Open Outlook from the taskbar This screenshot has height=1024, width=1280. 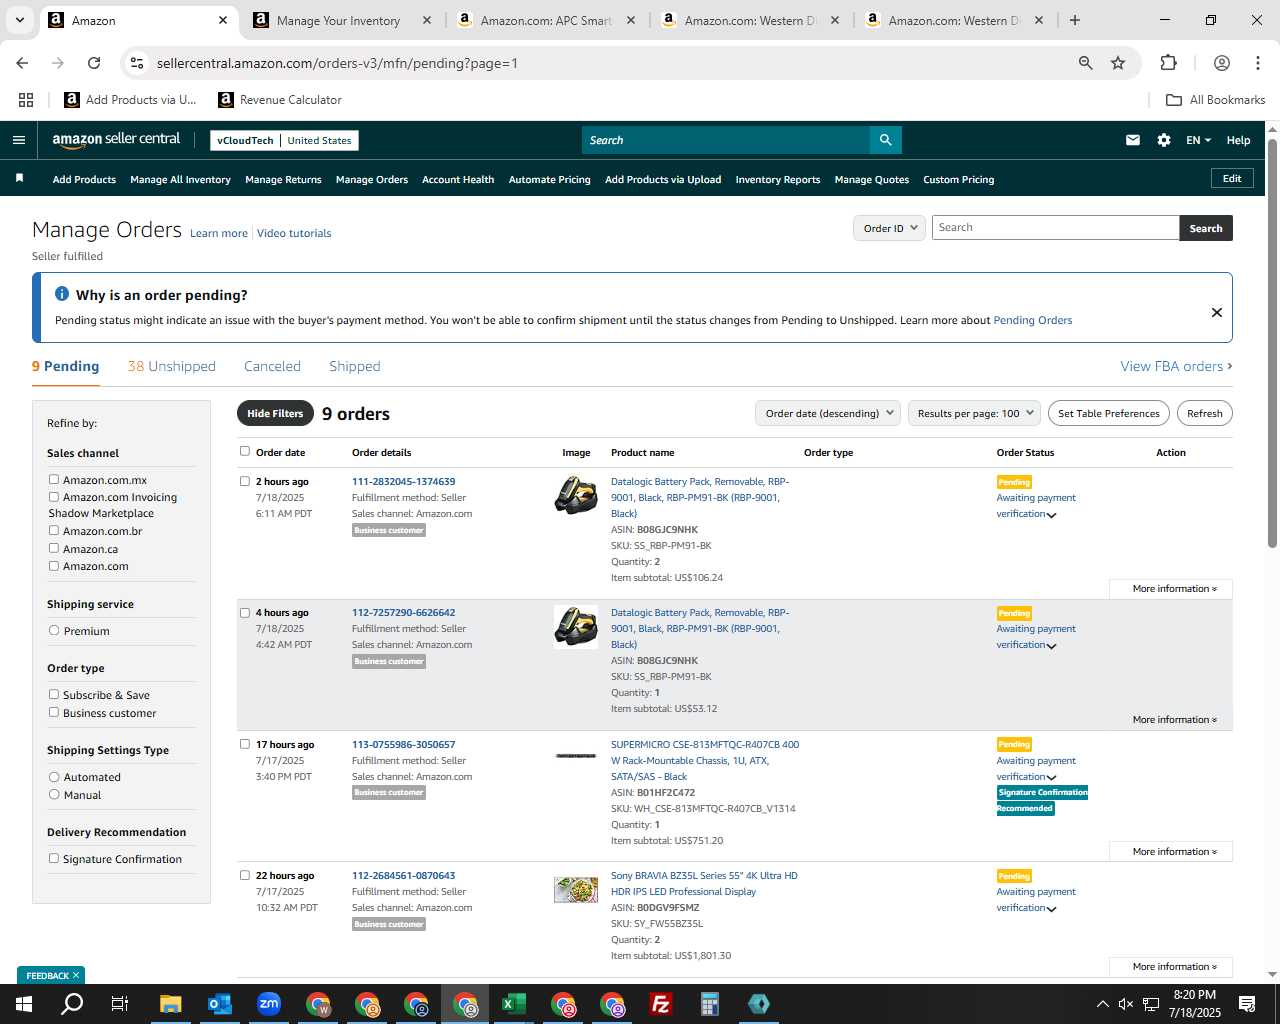[x=220, y=1004]
